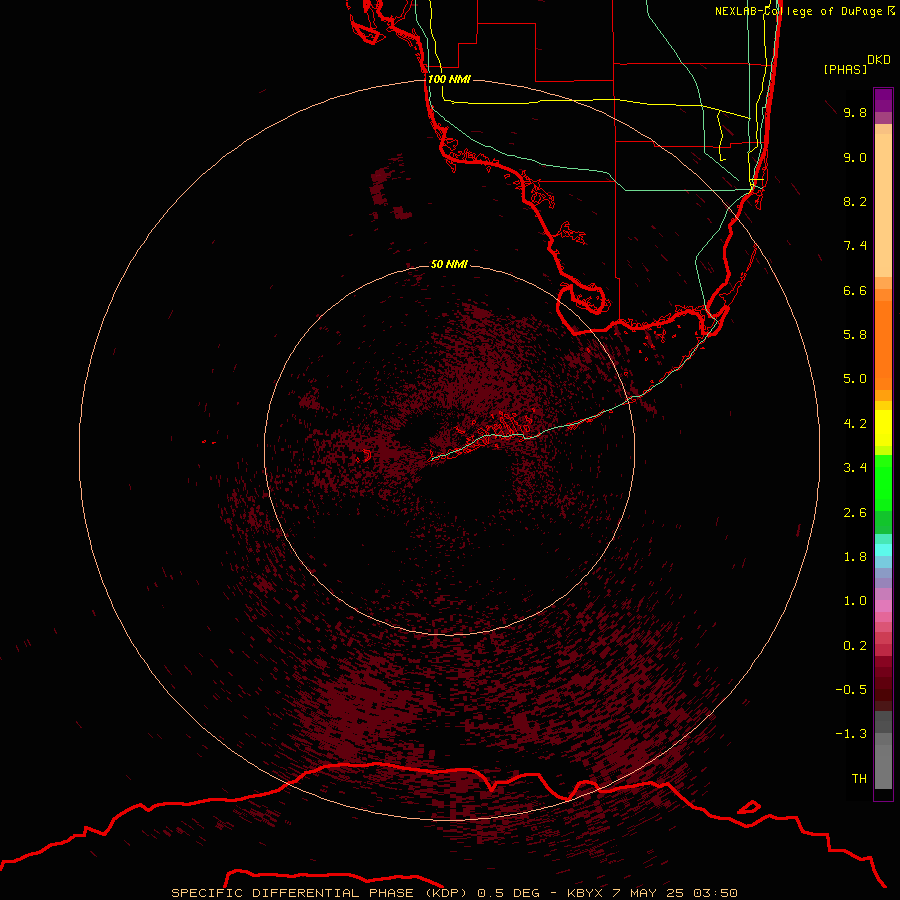
Task: Click the 7.4 legend value
Action: coord(855,246)
